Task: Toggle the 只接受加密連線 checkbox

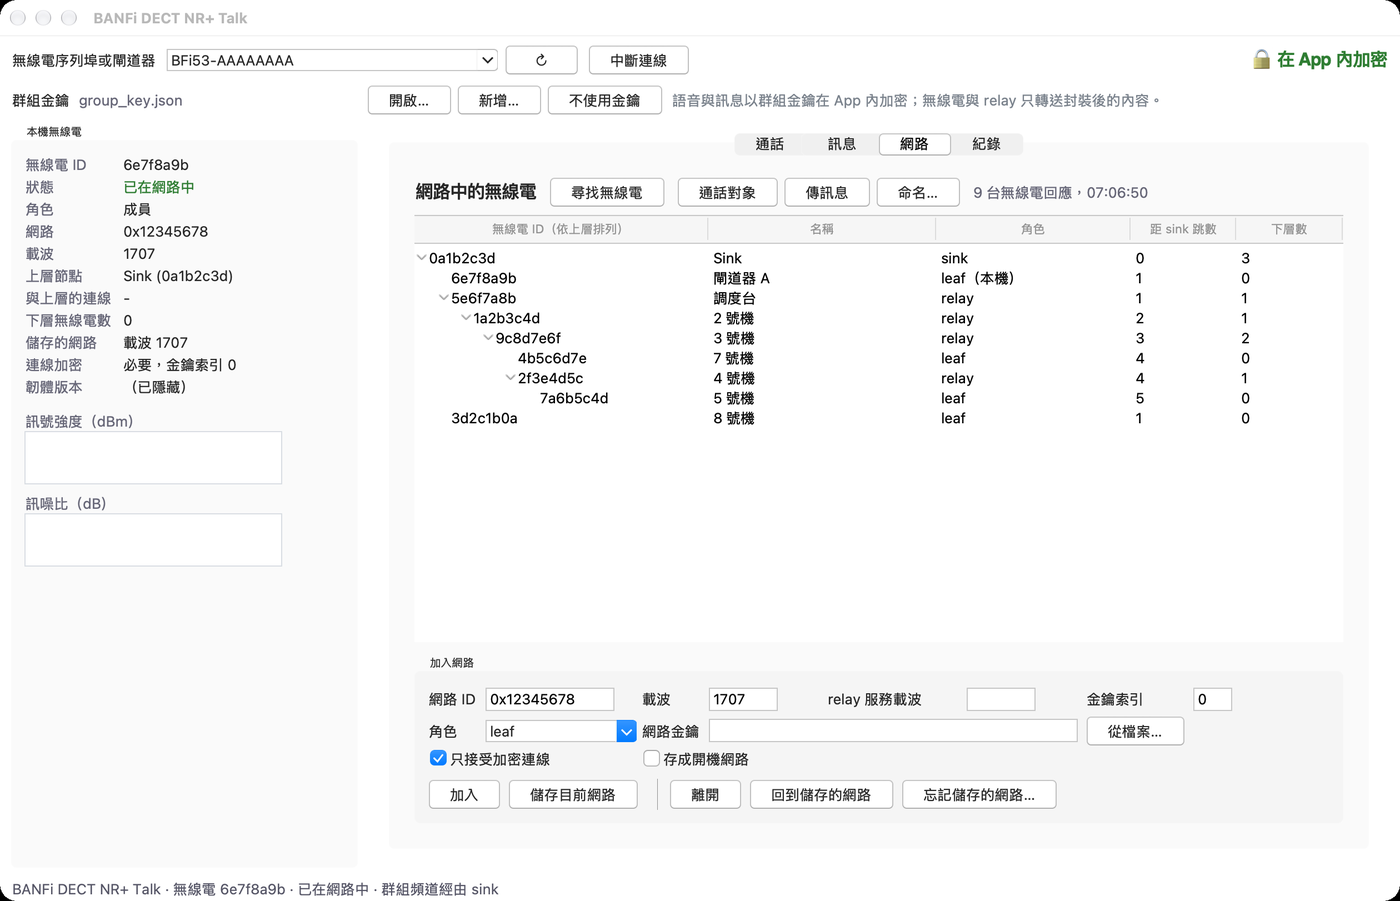Action: [438, 758]
